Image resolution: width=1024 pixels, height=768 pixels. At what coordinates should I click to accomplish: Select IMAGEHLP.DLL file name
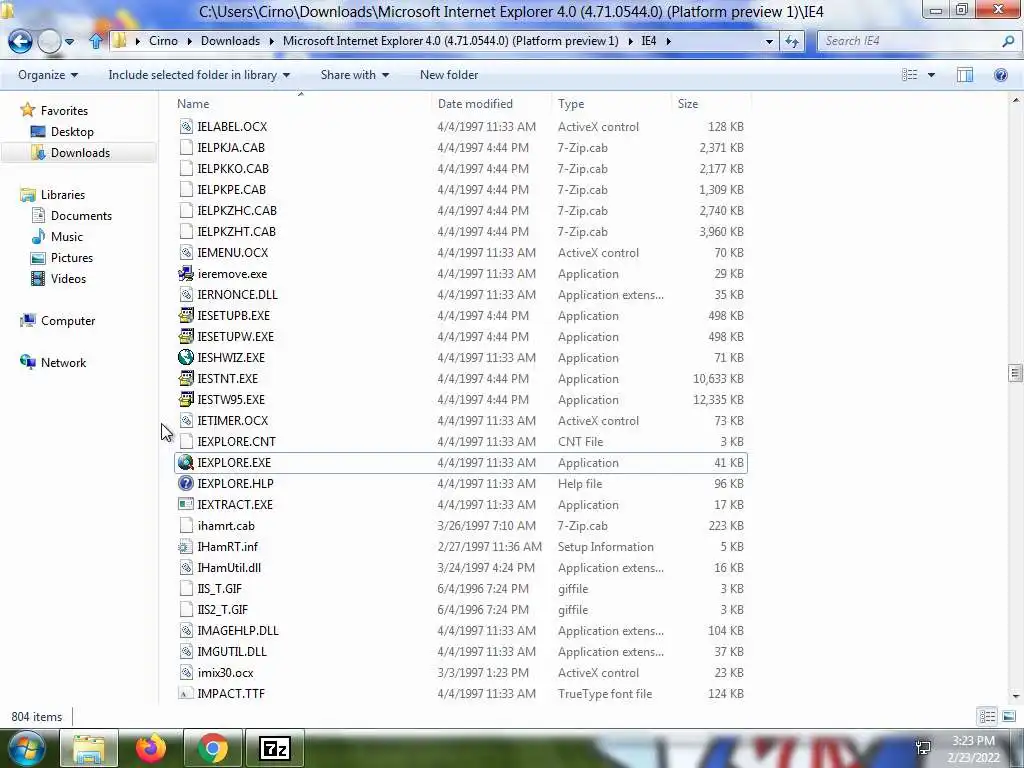pos(238,631)
